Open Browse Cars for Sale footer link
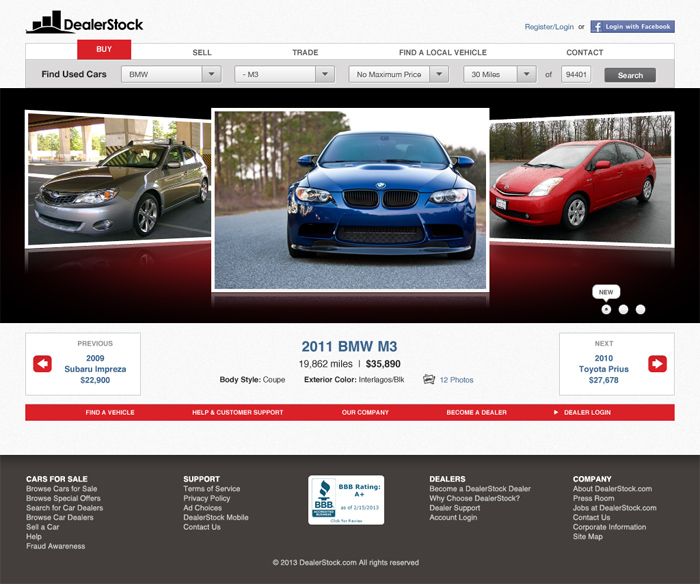This screenshot has height=584, width=700. click(62, 489)
